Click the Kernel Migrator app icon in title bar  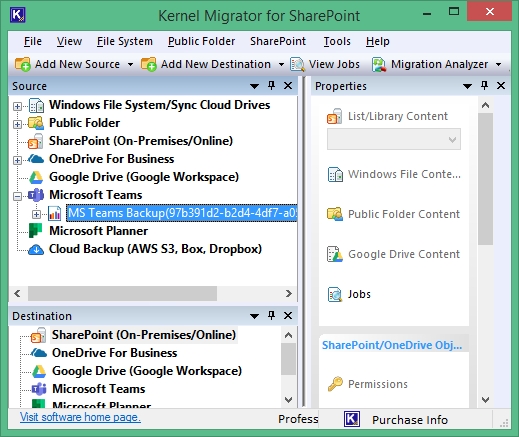[x=18, y=15]
